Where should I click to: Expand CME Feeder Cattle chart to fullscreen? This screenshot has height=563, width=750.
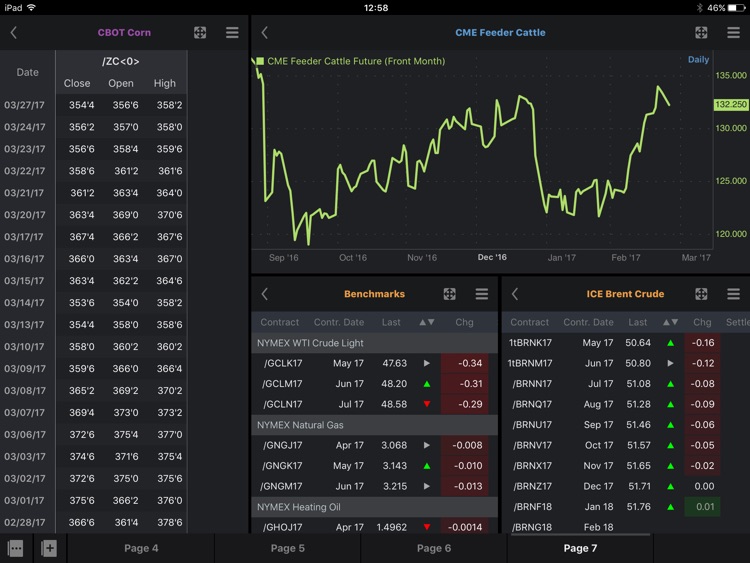pyautogui.click(x=701, y=33)
